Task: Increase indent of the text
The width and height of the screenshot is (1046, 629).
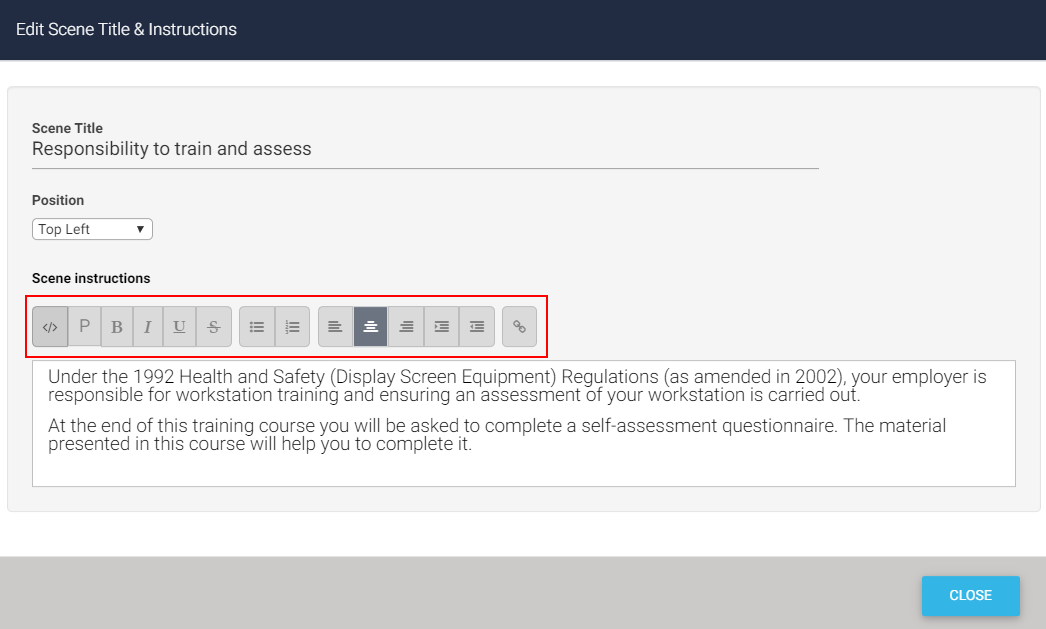Action: point(441,327)
